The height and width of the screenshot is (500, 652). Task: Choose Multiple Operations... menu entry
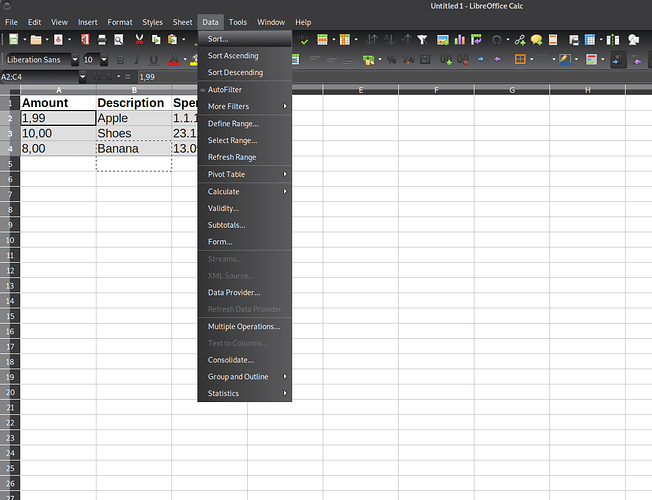click(244, 327)
